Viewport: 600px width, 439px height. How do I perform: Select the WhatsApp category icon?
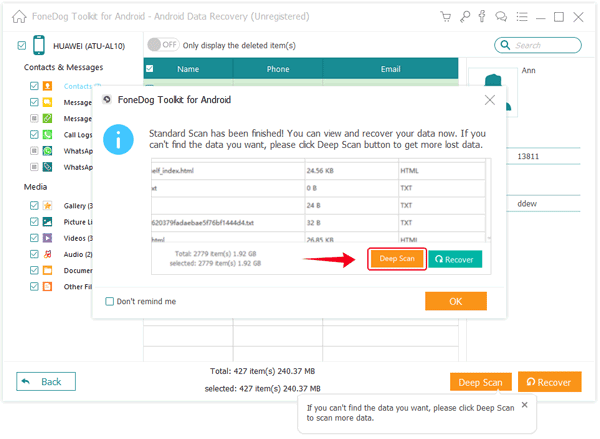(47, 151)
